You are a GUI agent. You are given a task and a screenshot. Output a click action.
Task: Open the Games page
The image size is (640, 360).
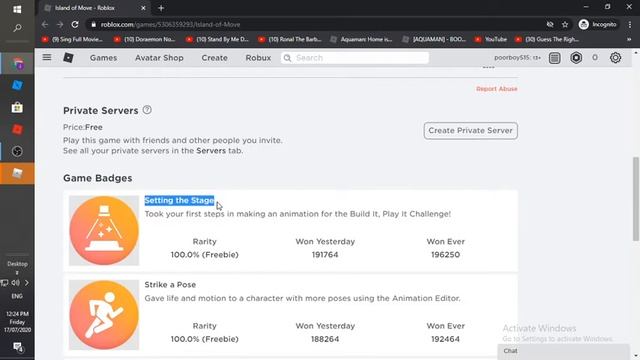coord(103,58)
